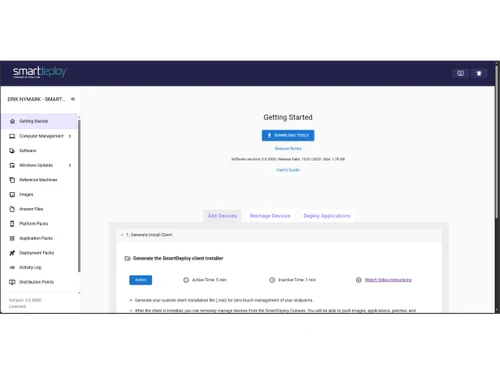Click the Answer Files document icon
Image resolution: width=500 pixels, height=375 pixels.
pyautogui.click(x=12, y=209)
